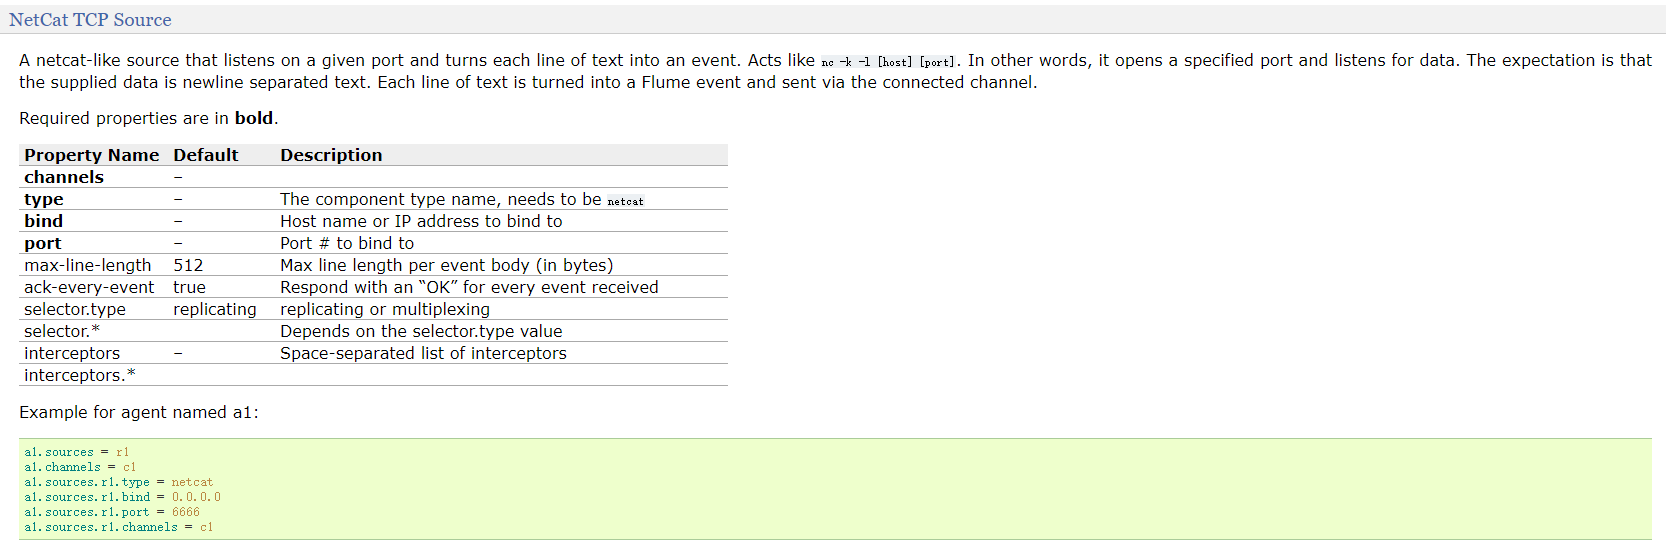
Task: Click the Property Name column header
Action: (x=91, y=155)
